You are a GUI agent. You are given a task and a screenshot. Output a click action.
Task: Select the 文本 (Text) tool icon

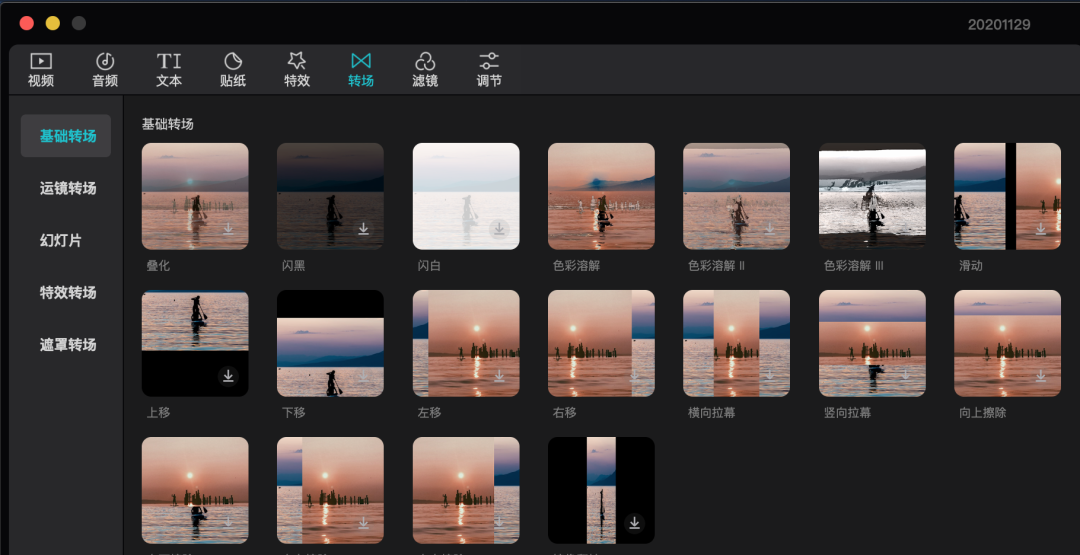[169, 61]
